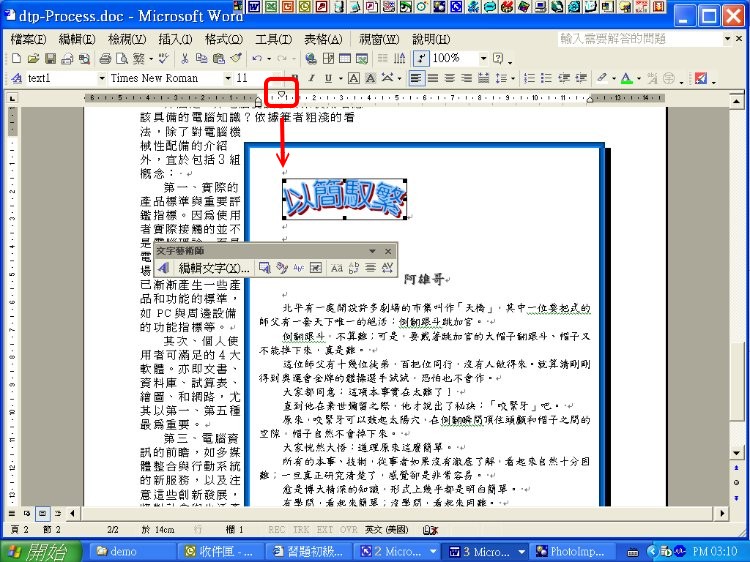Open Format WordArt dialog
Viewport: 750px width, 562px height.
point(282,268)
